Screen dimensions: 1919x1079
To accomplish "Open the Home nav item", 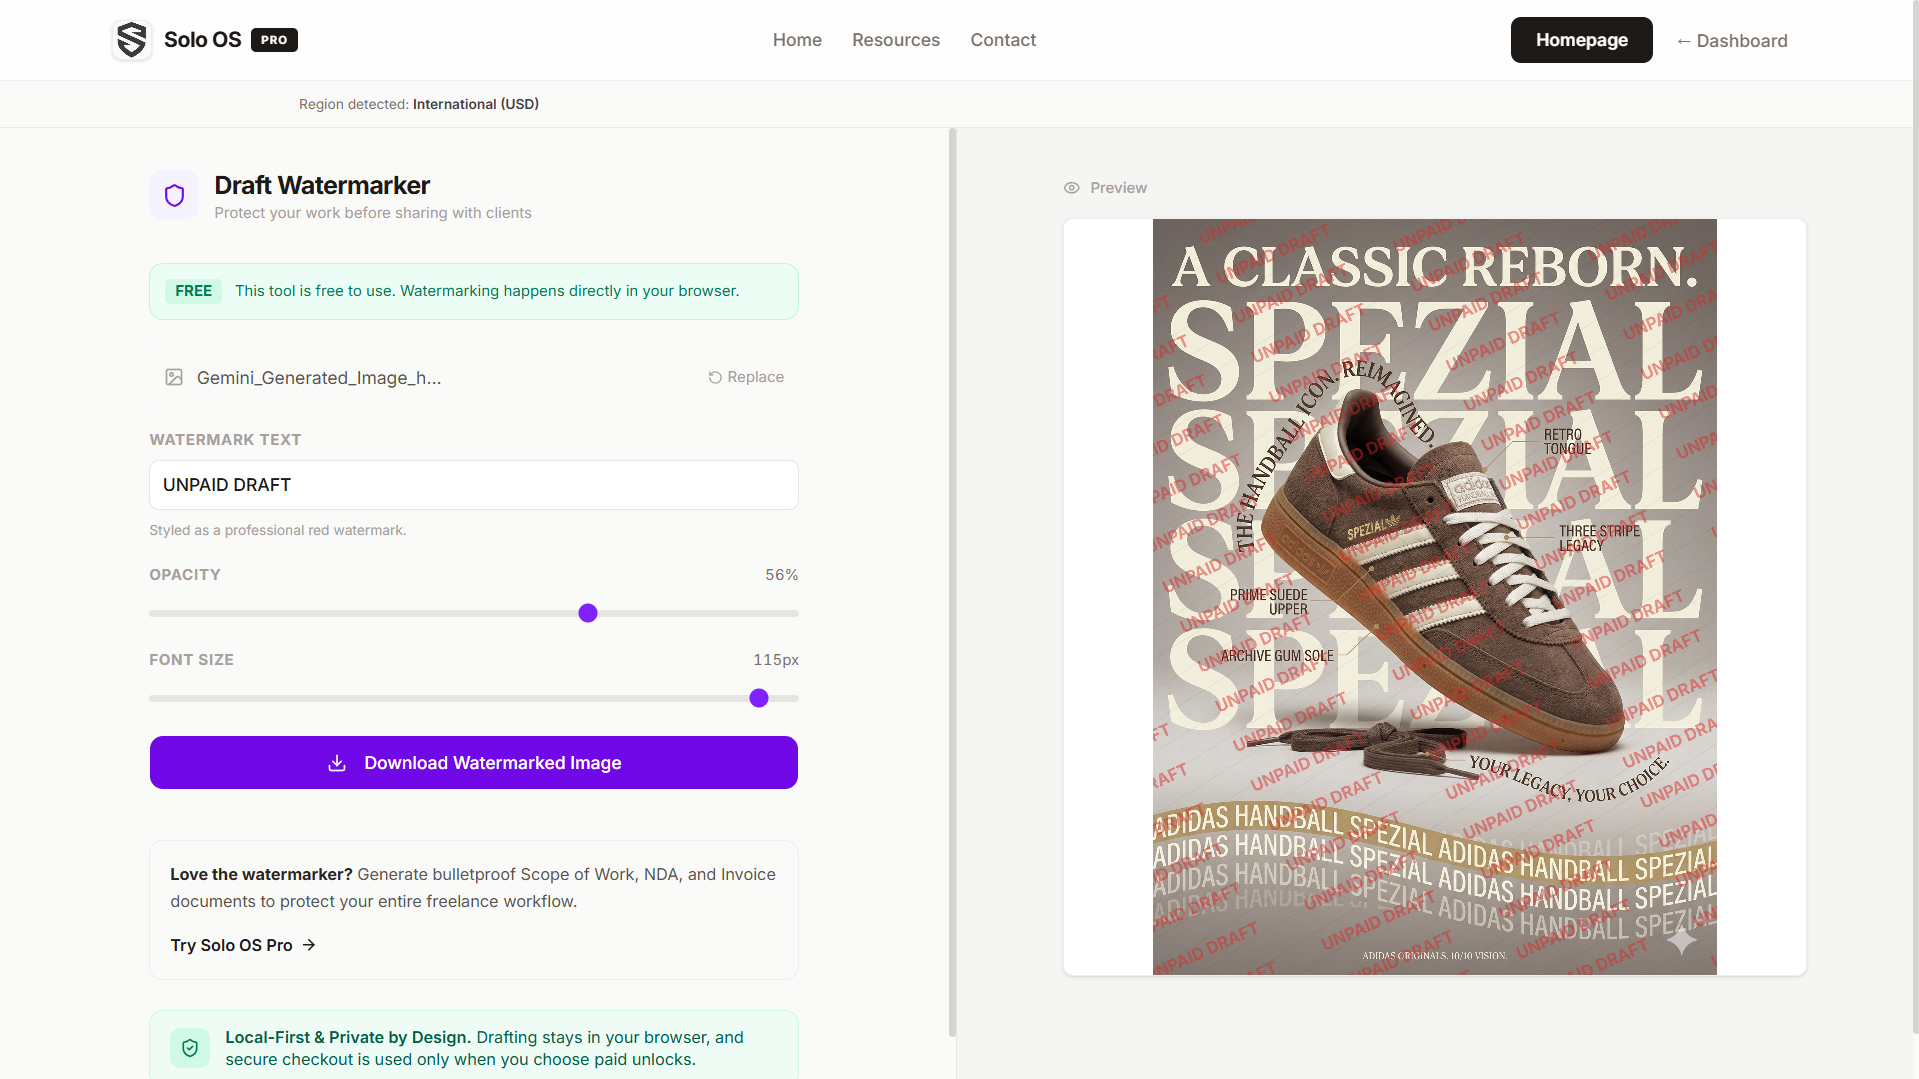I will click(x=797, y=40).
